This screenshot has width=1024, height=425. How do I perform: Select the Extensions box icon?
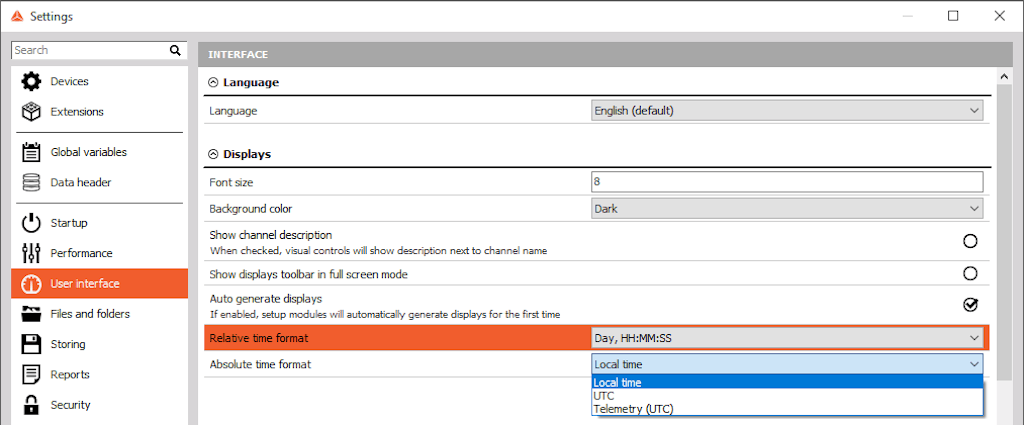[x=31, y=112]
